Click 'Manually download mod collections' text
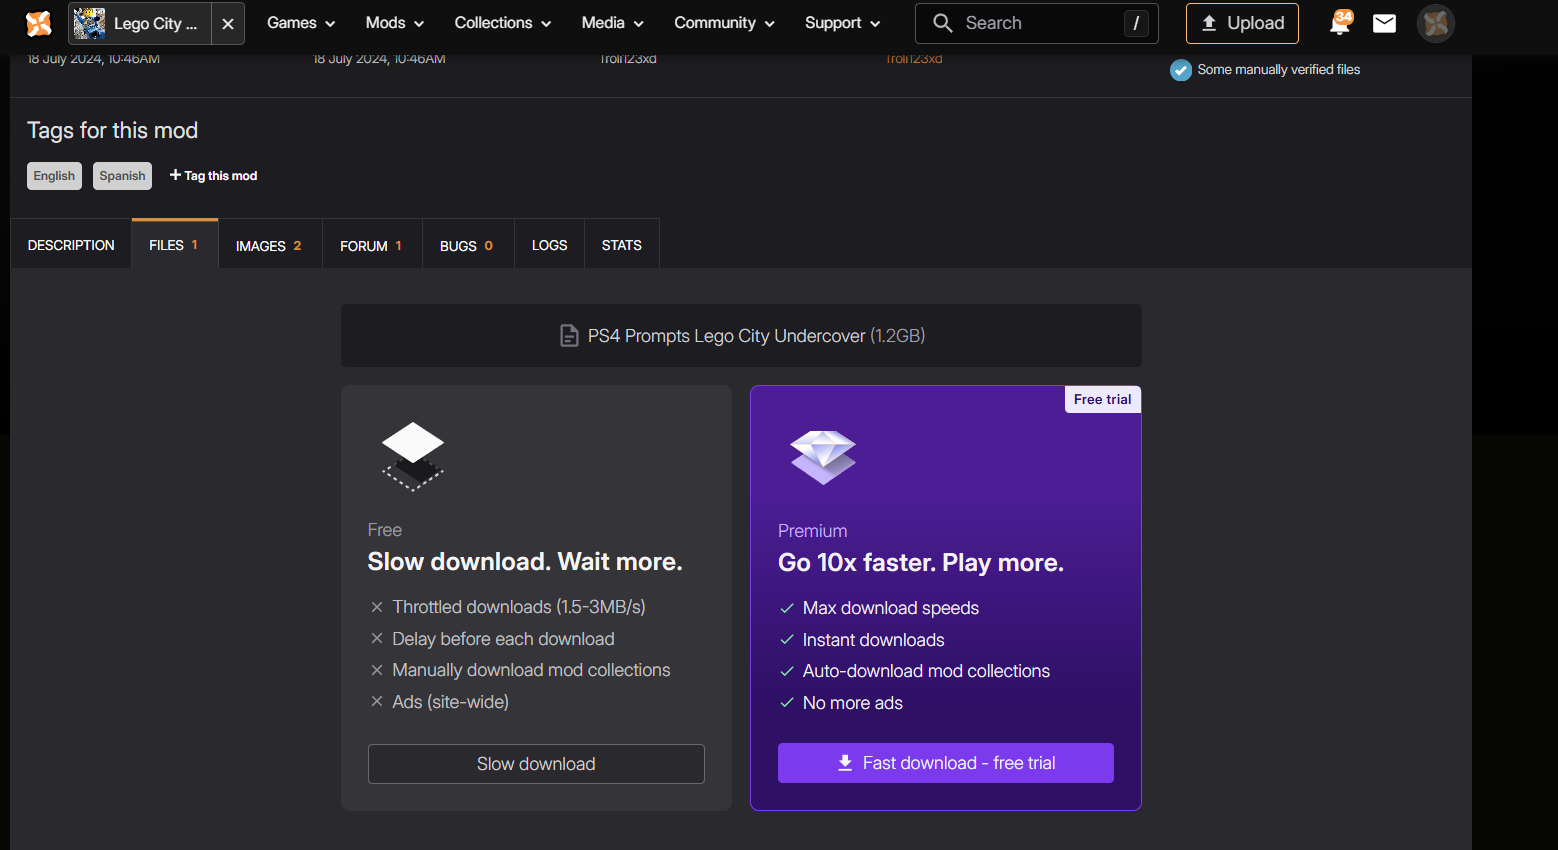The width and height of the screenshot is (1558, 850). coord(531,670)
